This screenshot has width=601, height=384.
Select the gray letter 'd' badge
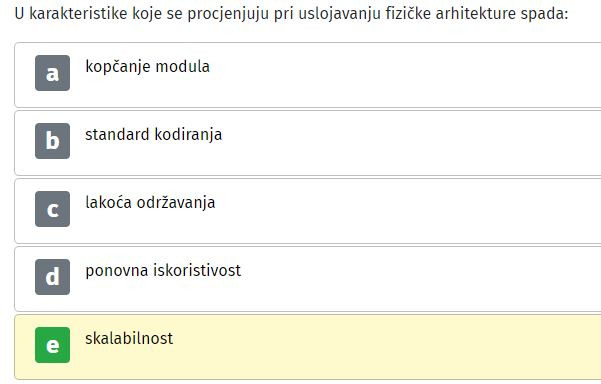53,277
